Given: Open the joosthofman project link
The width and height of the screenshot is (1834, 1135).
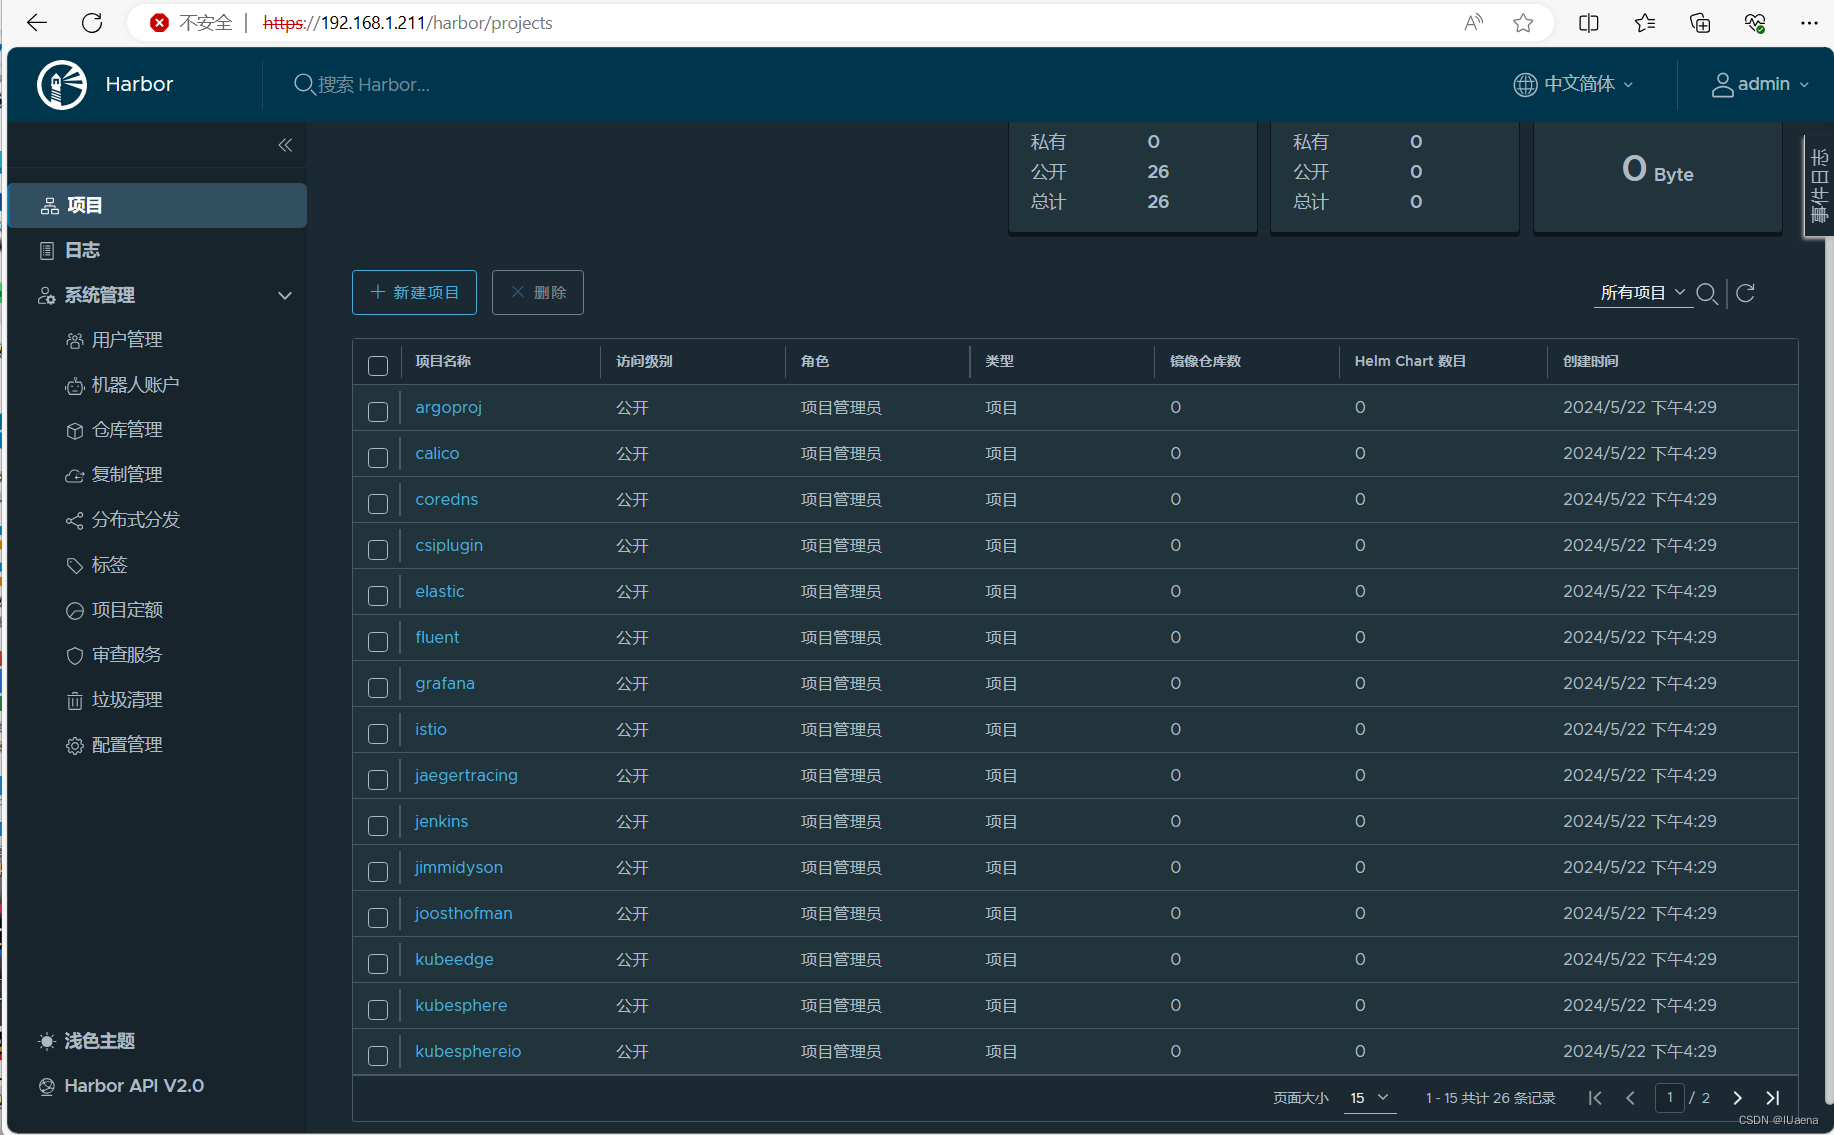Looking at the screenshot, I should coord(463,913).
